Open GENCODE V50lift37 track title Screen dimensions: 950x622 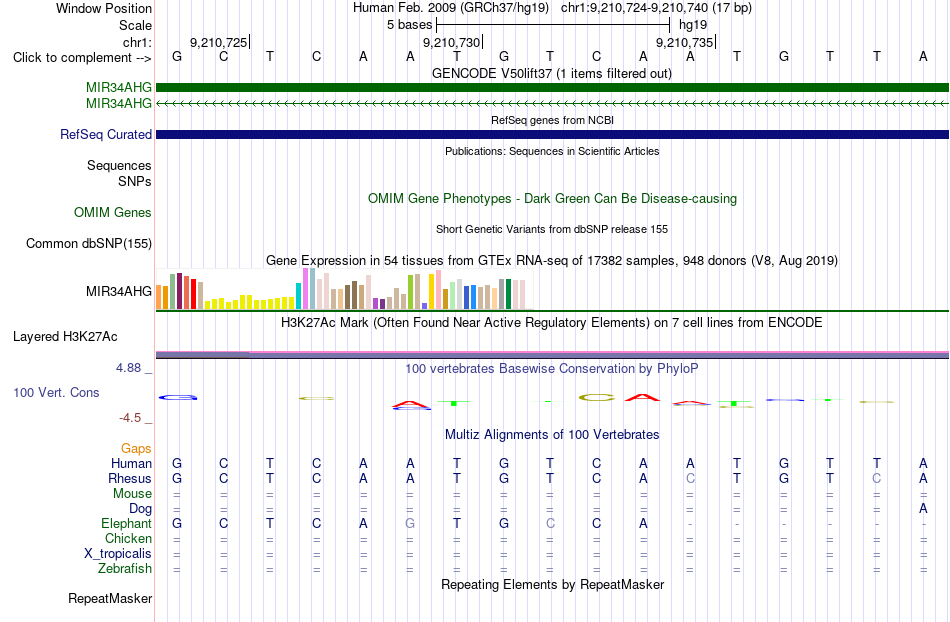coord(552,73)
